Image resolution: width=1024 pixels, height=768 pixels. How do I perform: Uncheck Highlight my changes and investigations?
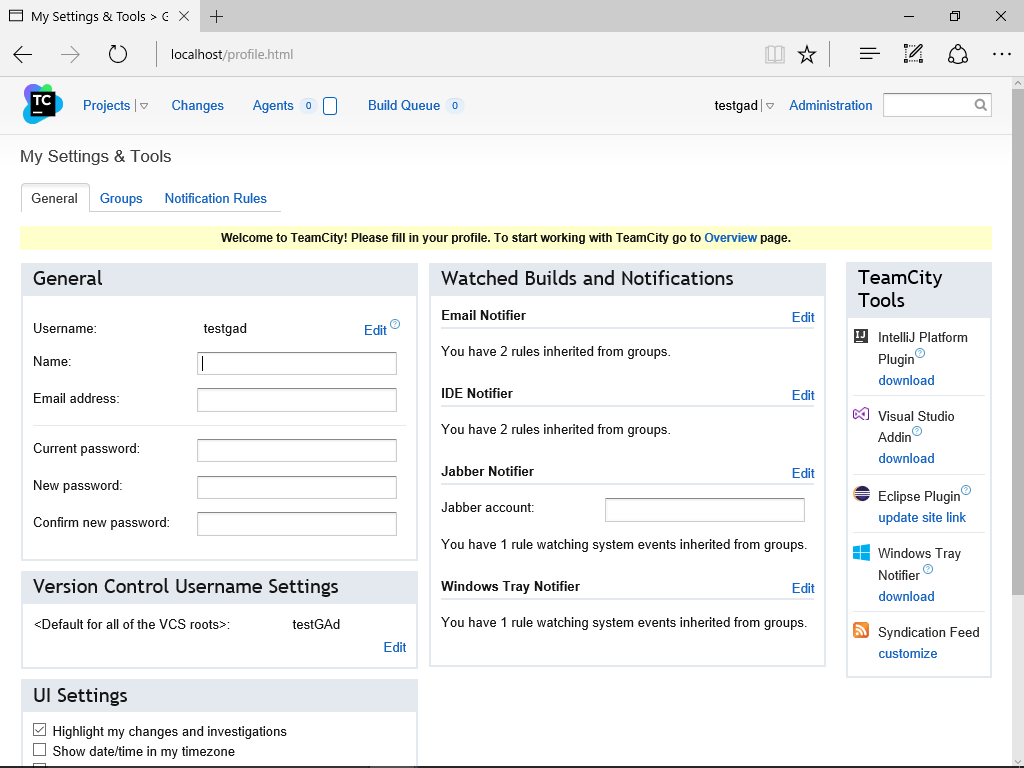coord(40,730)
